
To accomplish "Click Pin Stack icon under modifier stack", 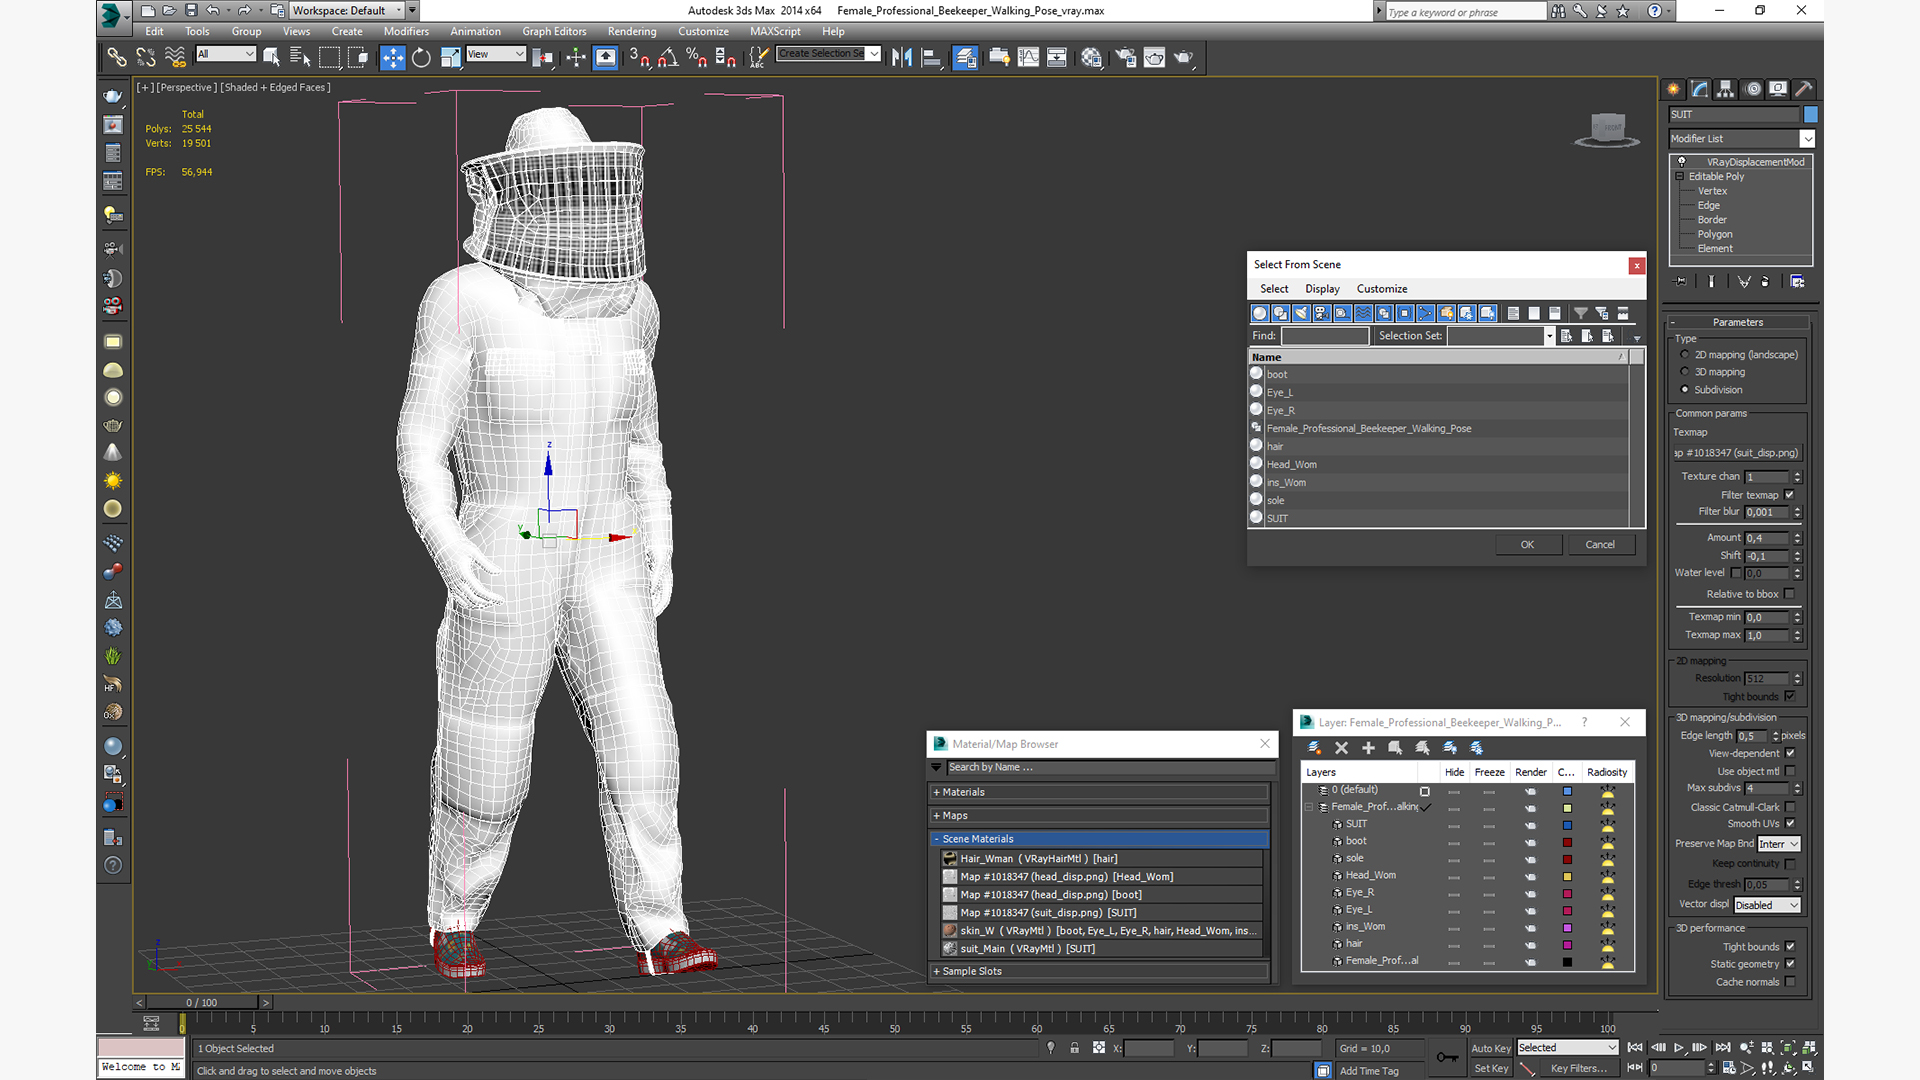I will pos(1680,282).
